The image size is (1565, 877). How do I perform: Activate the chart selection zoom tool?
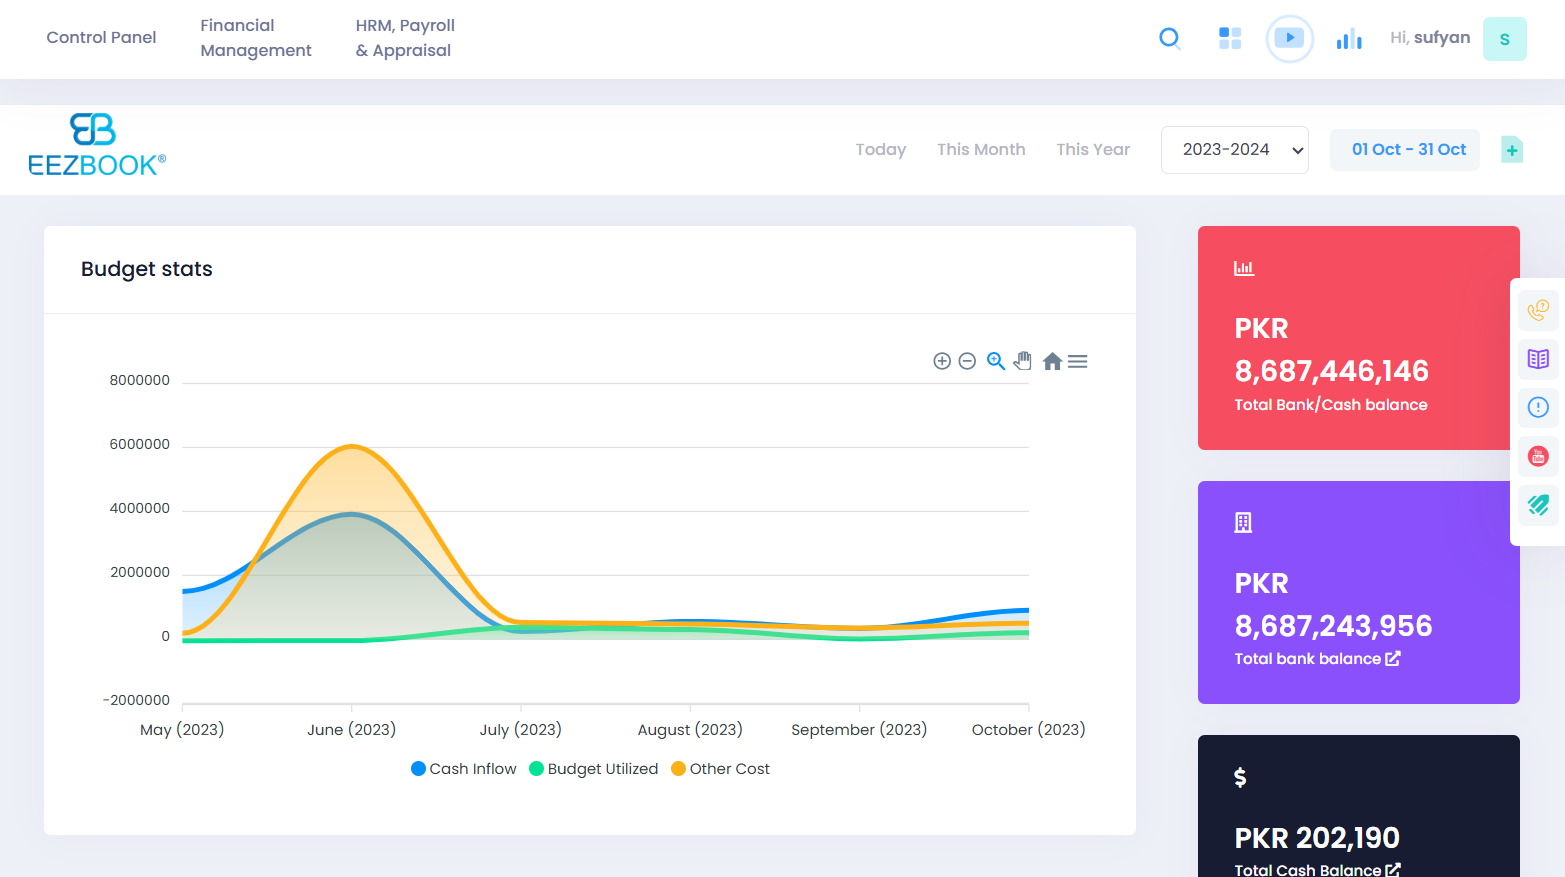tap(995, 360)
